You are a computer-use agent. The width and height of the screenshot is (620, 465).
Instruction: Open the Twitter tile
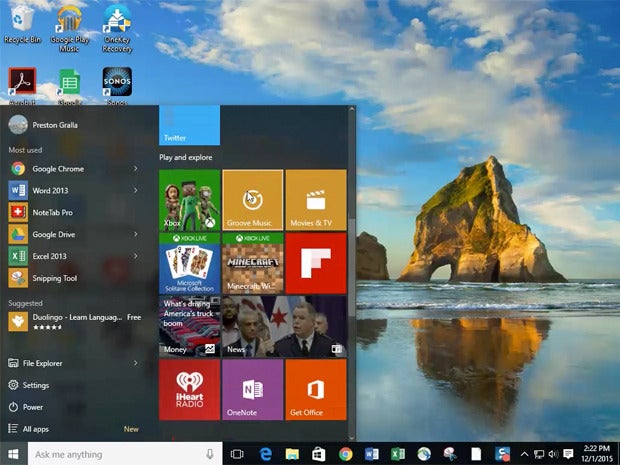tap(189, 125)
